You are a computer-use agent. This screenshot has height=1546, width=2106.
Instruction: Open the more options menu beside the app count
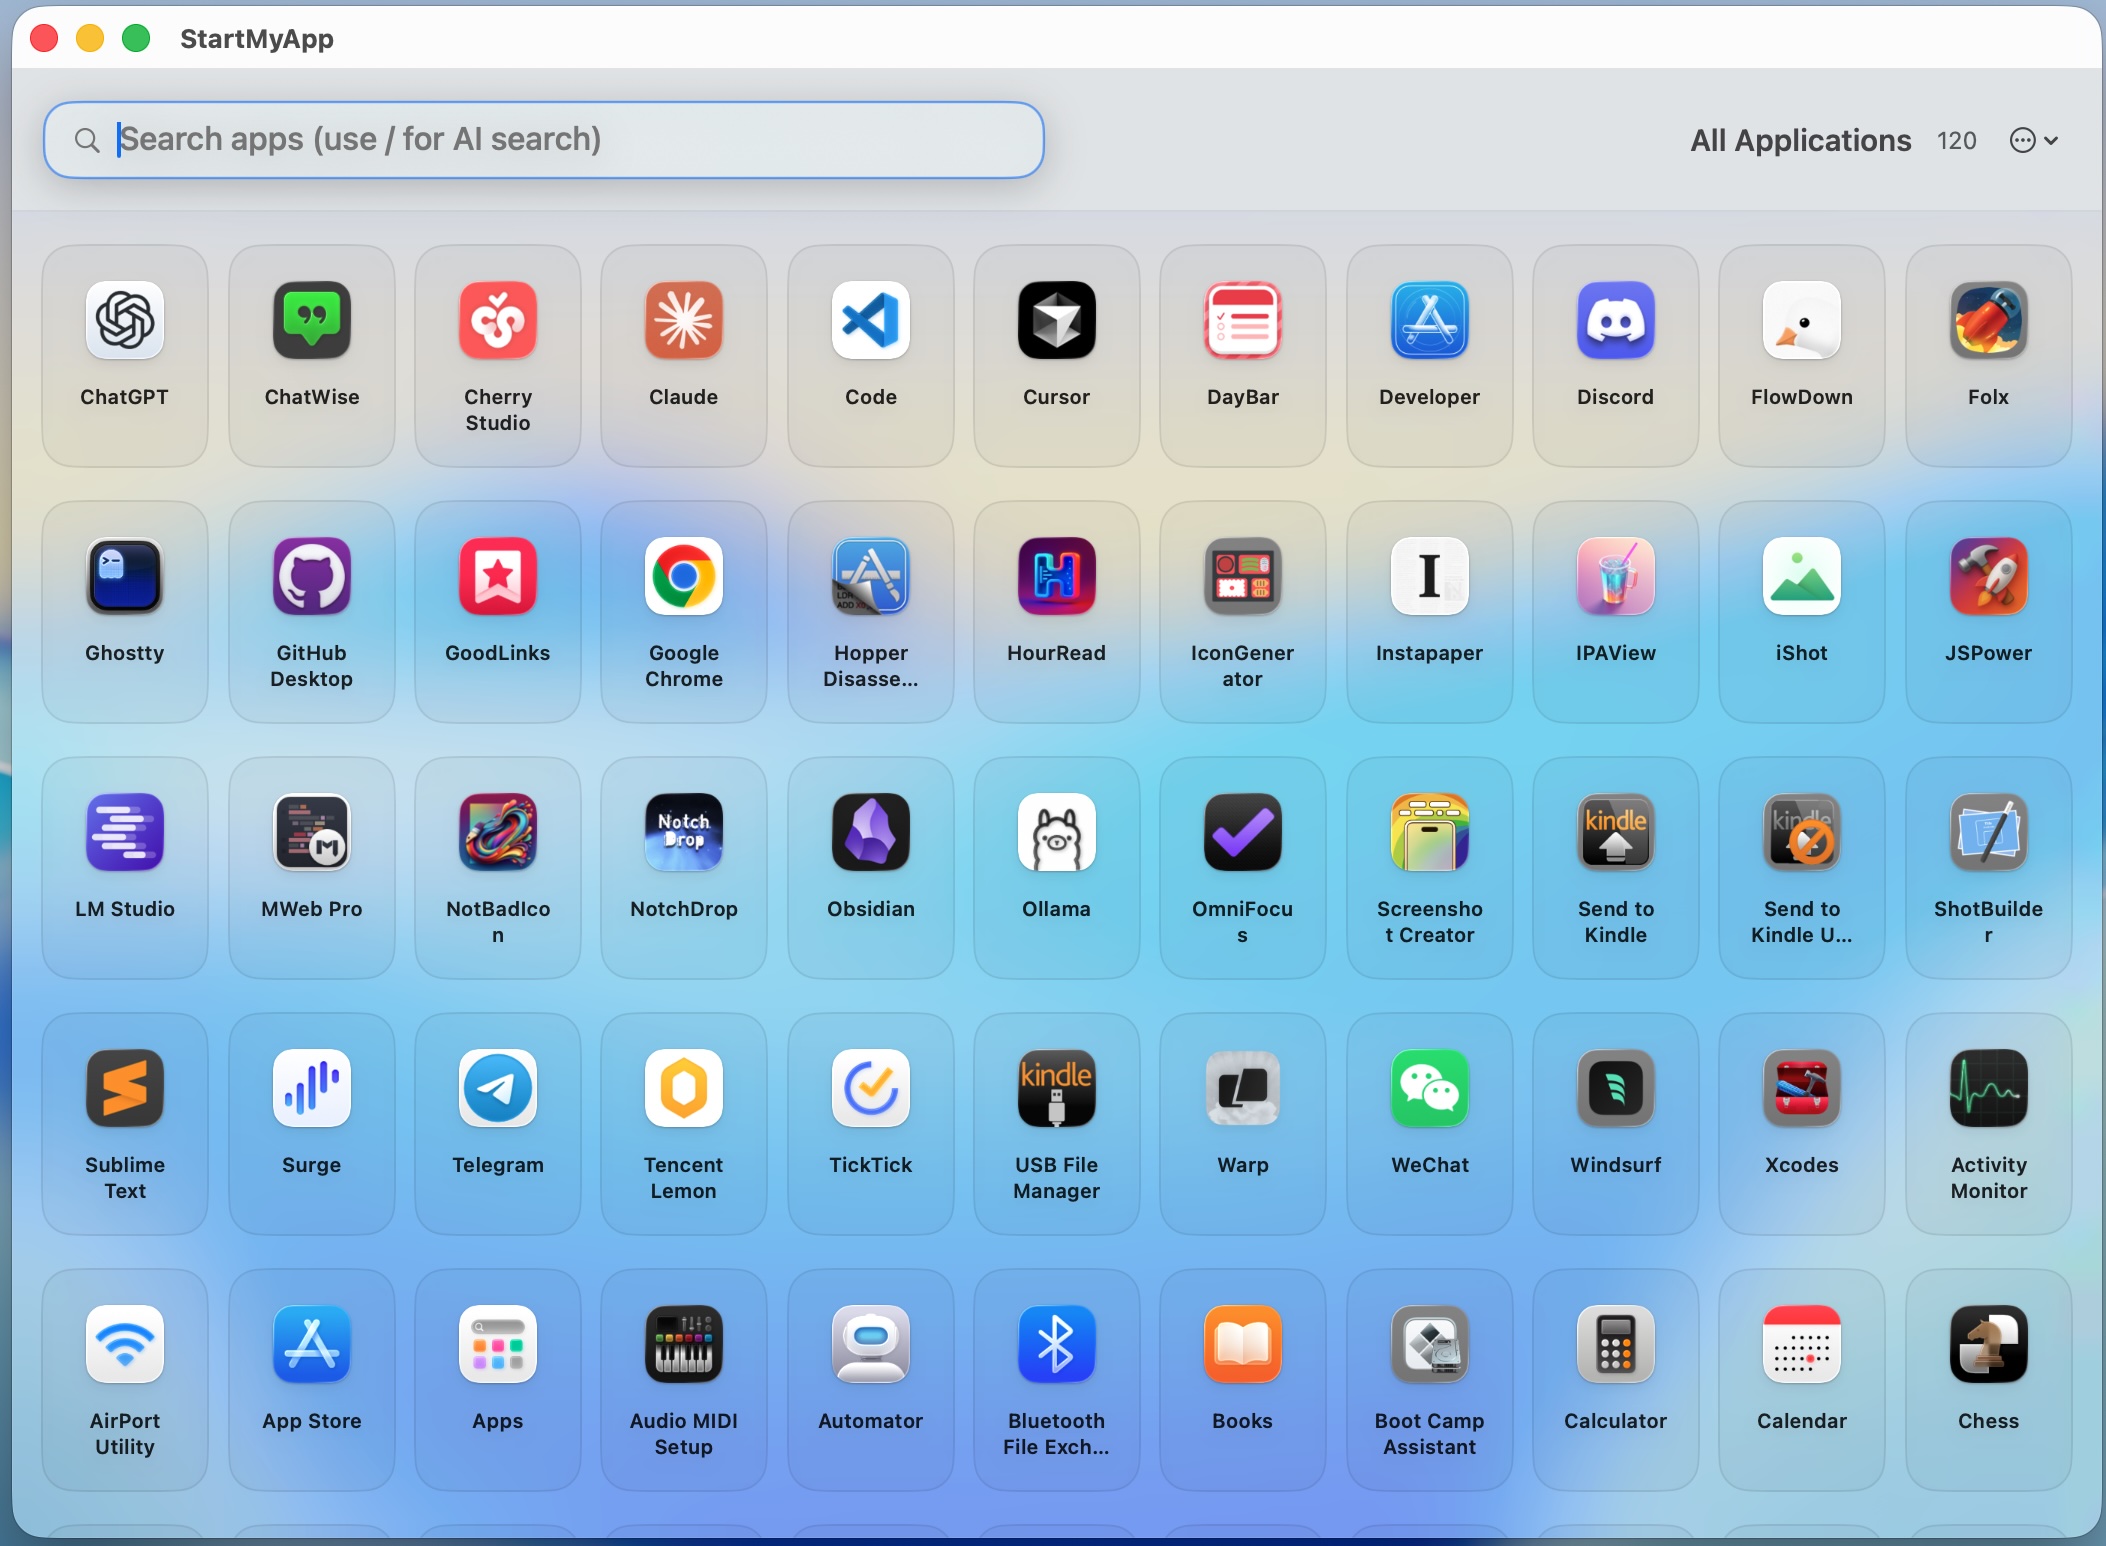coord(2031,140)
